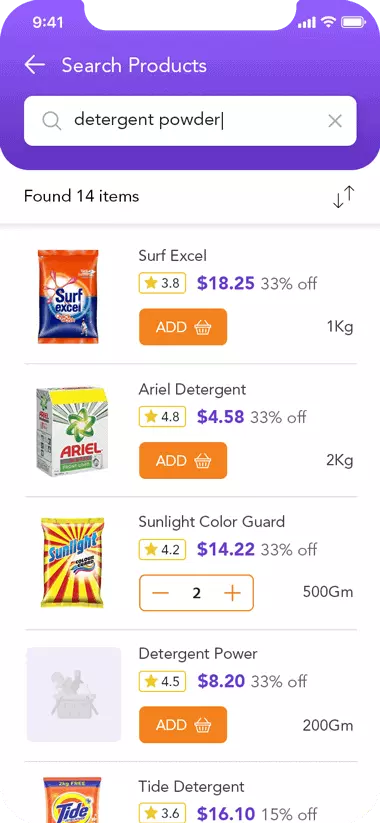Tap the Sunlight 4.2 star rating badge

[162, 550]
